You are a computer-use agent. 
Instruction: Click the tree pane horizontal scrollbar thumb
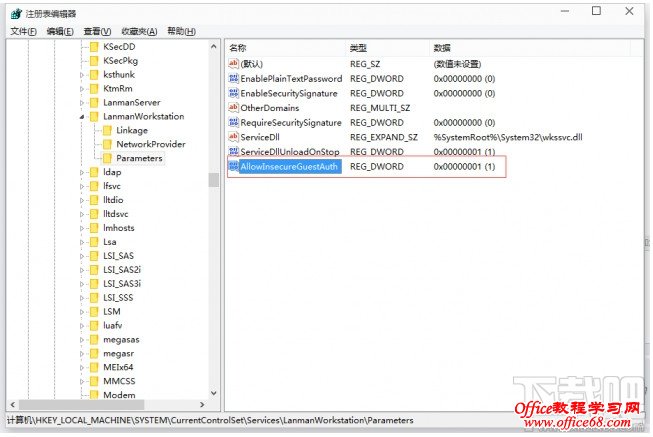(82, 405)
